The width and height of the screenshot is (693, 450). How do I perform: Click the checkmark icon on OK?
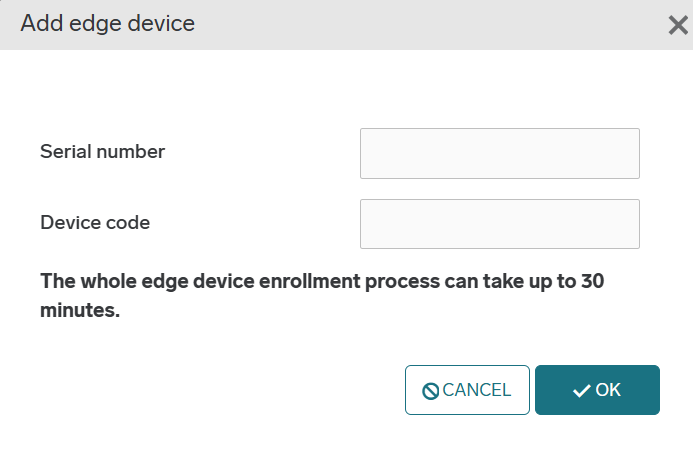point(581,391)
